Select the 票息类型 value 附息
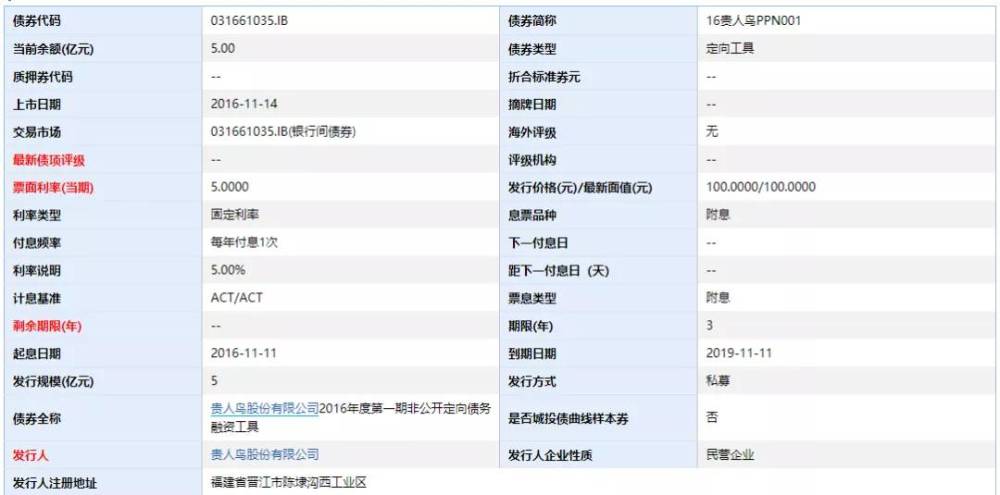Image resolution: width=1000 pixels, height=495 pixels. (x=718, y=298)
